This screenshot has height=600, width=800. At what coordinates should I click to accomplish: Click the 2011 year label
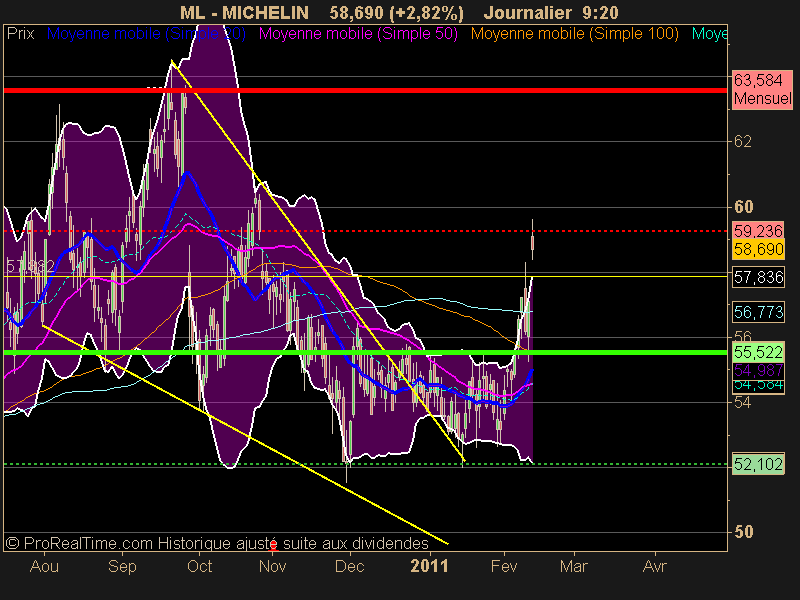click(x=430, y=566)
